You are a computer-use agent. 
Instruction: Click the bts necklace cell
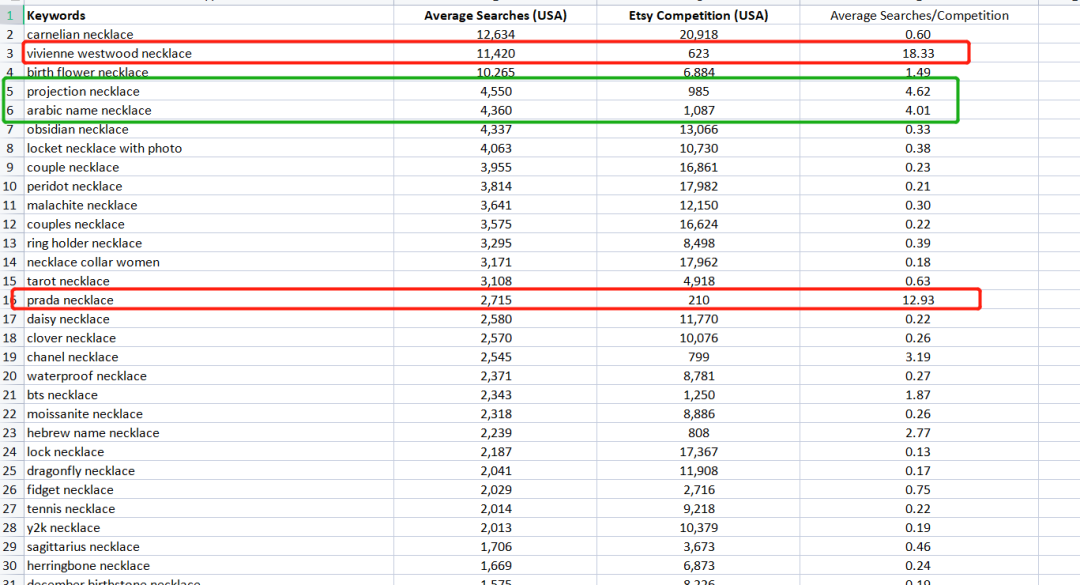point(209,395)
